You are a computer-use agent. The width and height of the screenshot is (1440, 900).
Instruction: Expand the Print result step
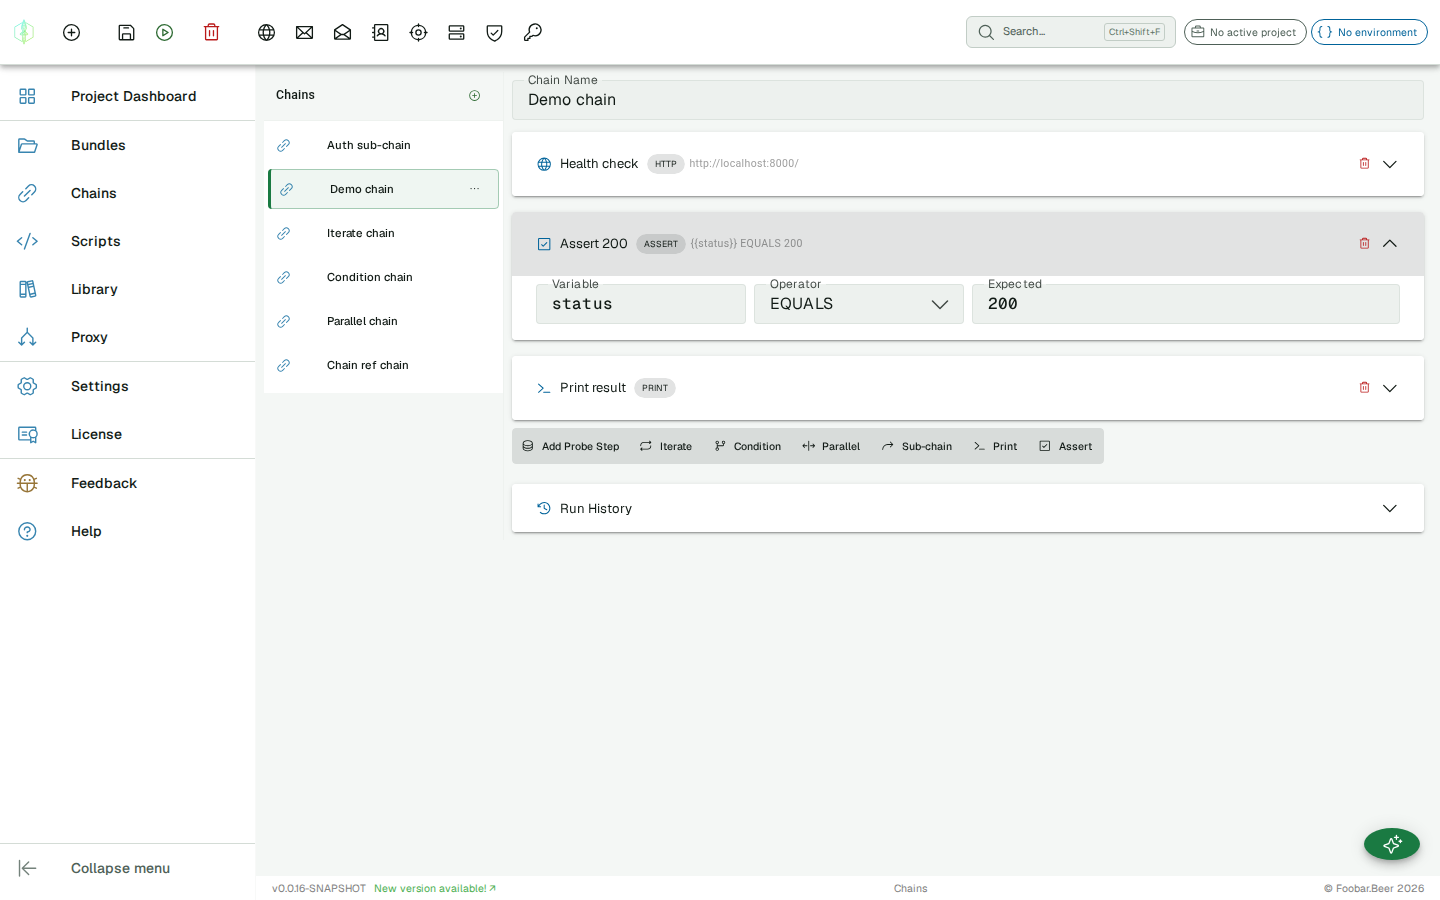click(1390, 388)
